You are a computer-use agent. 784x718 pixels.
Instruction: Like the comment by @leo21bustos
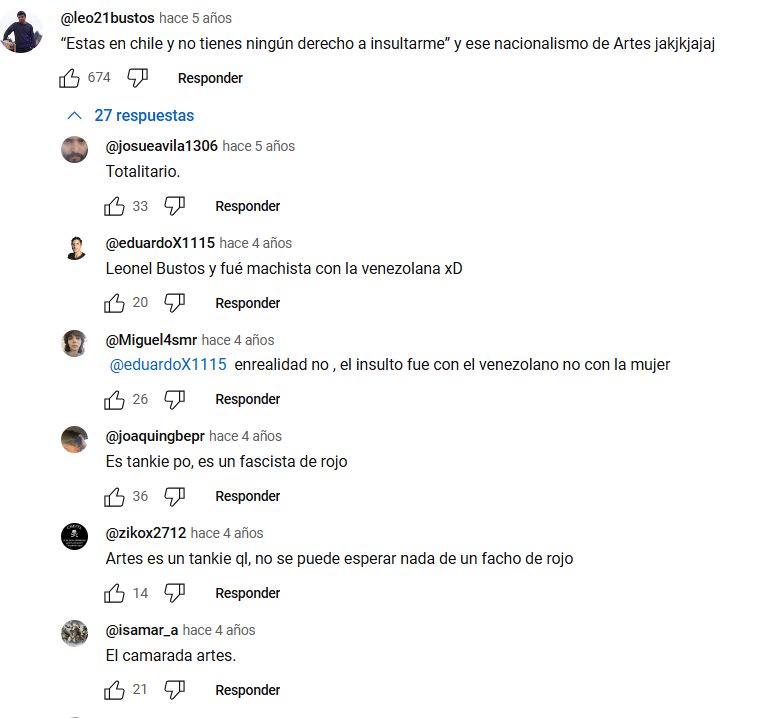point(69,78)
